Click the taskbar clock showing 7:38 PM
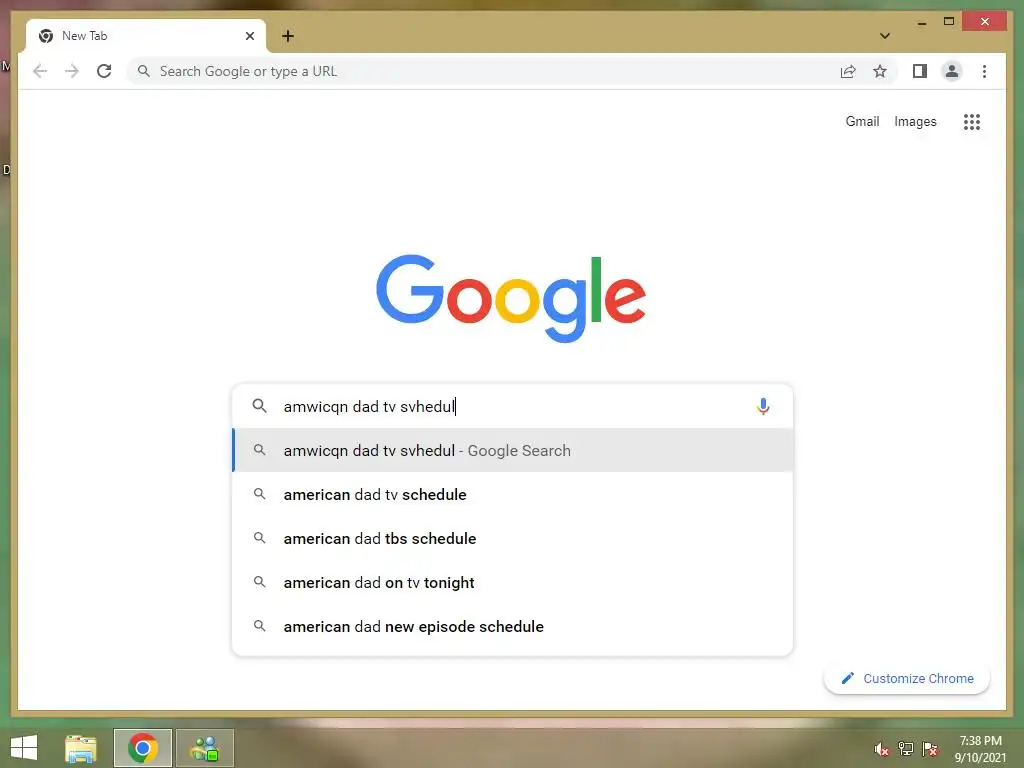The height and width of the screenshot is (768, 1024). (980, 749)
